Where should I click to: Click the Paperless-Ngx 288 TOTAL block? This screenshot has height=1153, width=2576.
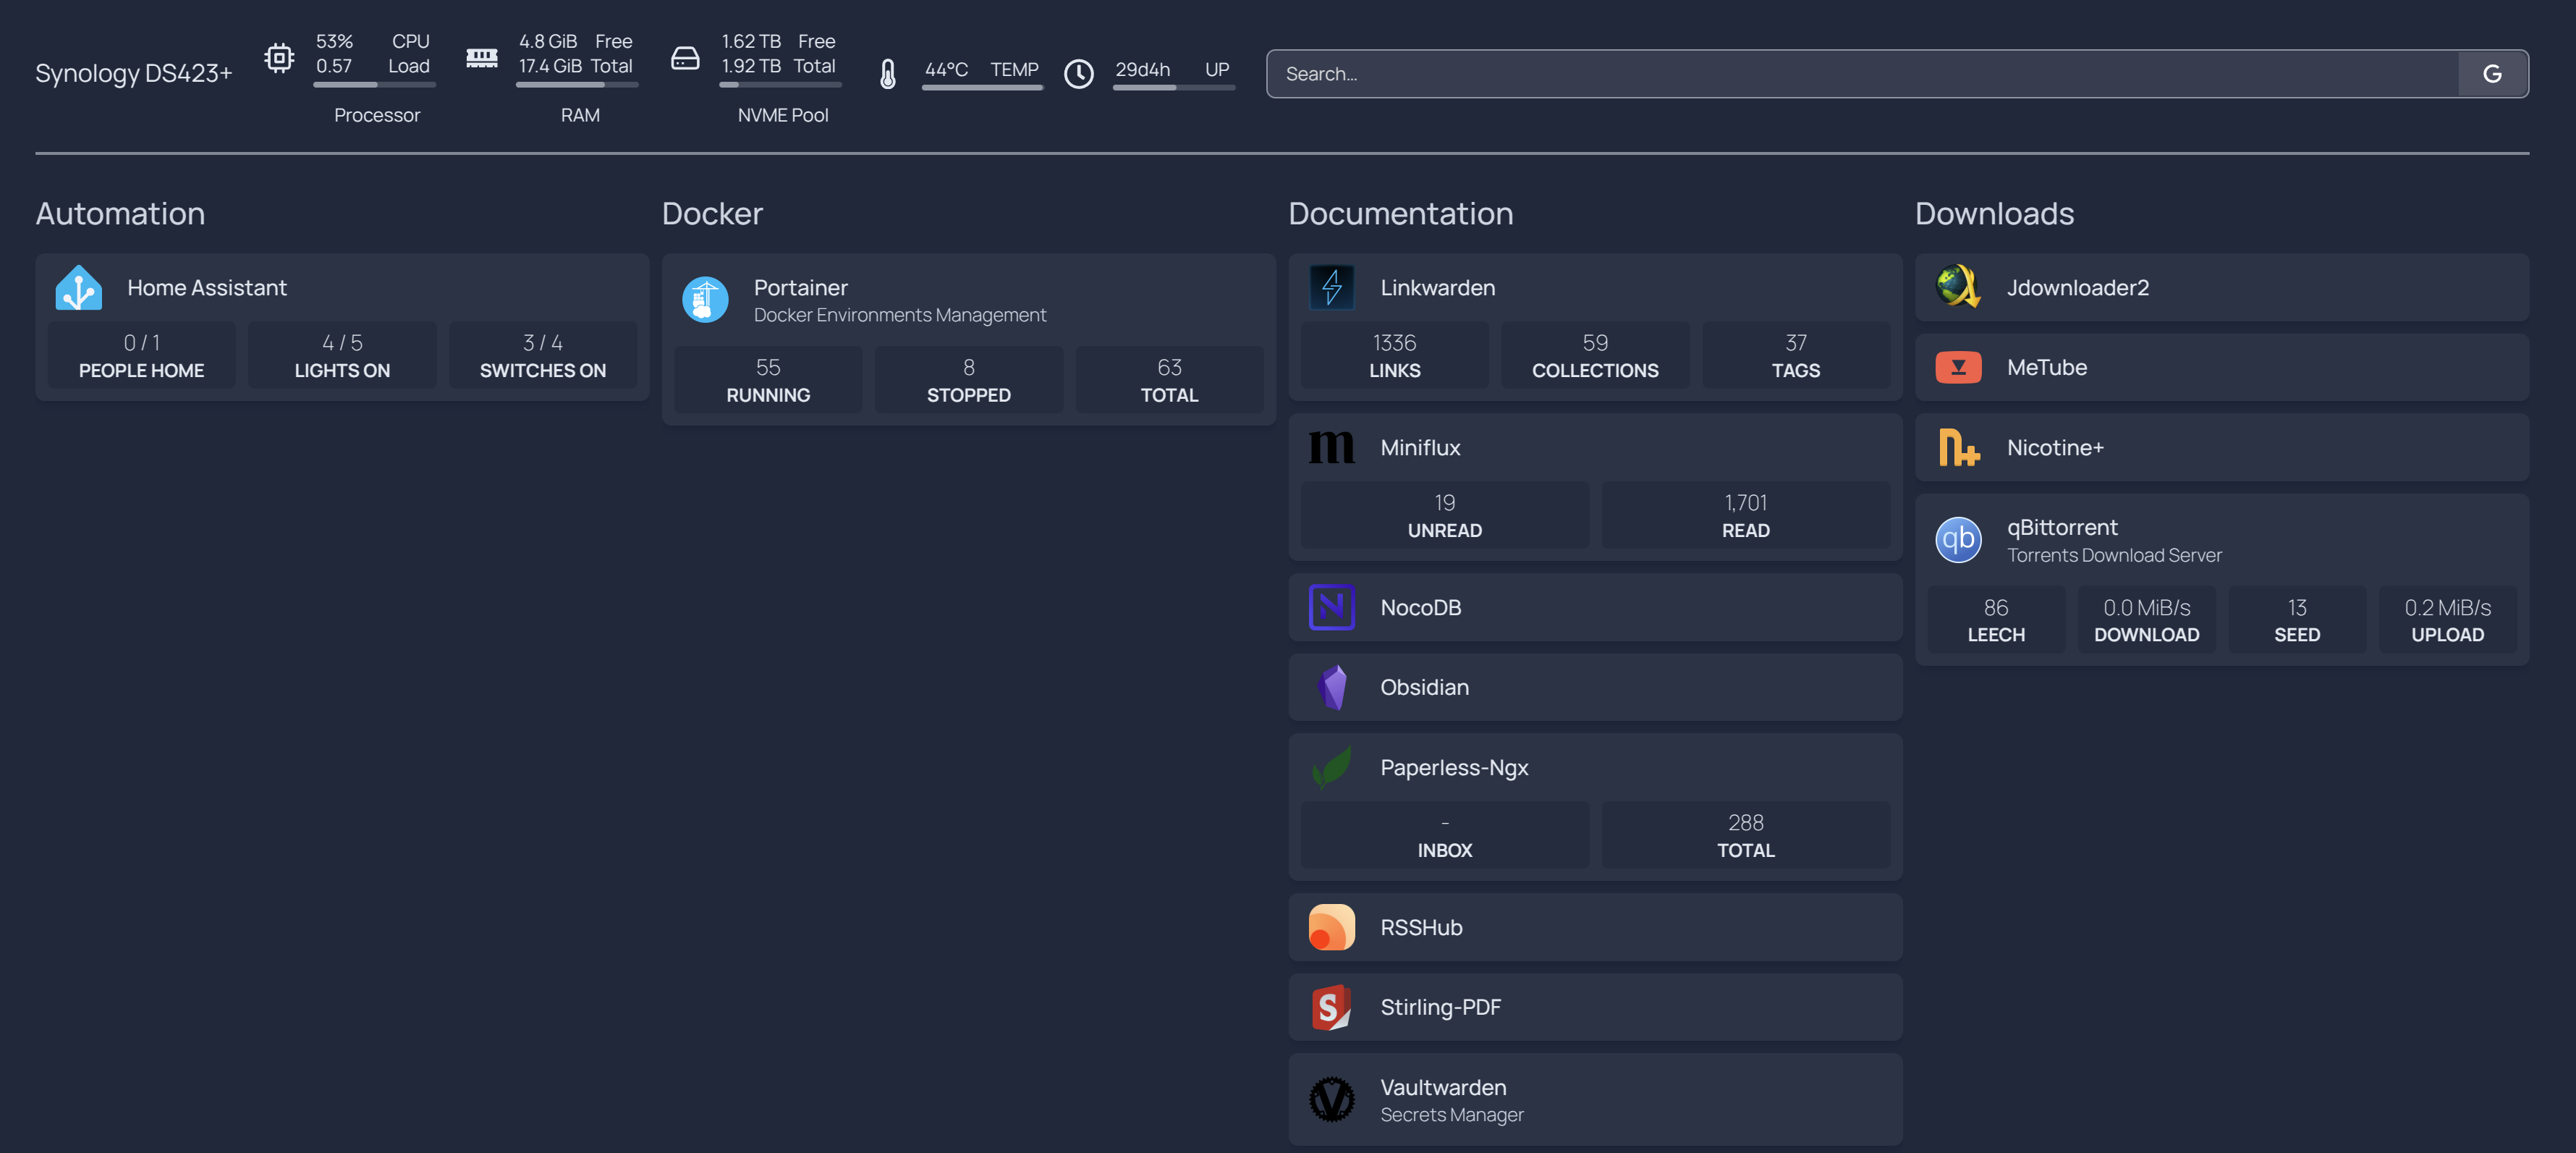[1746, 835]
